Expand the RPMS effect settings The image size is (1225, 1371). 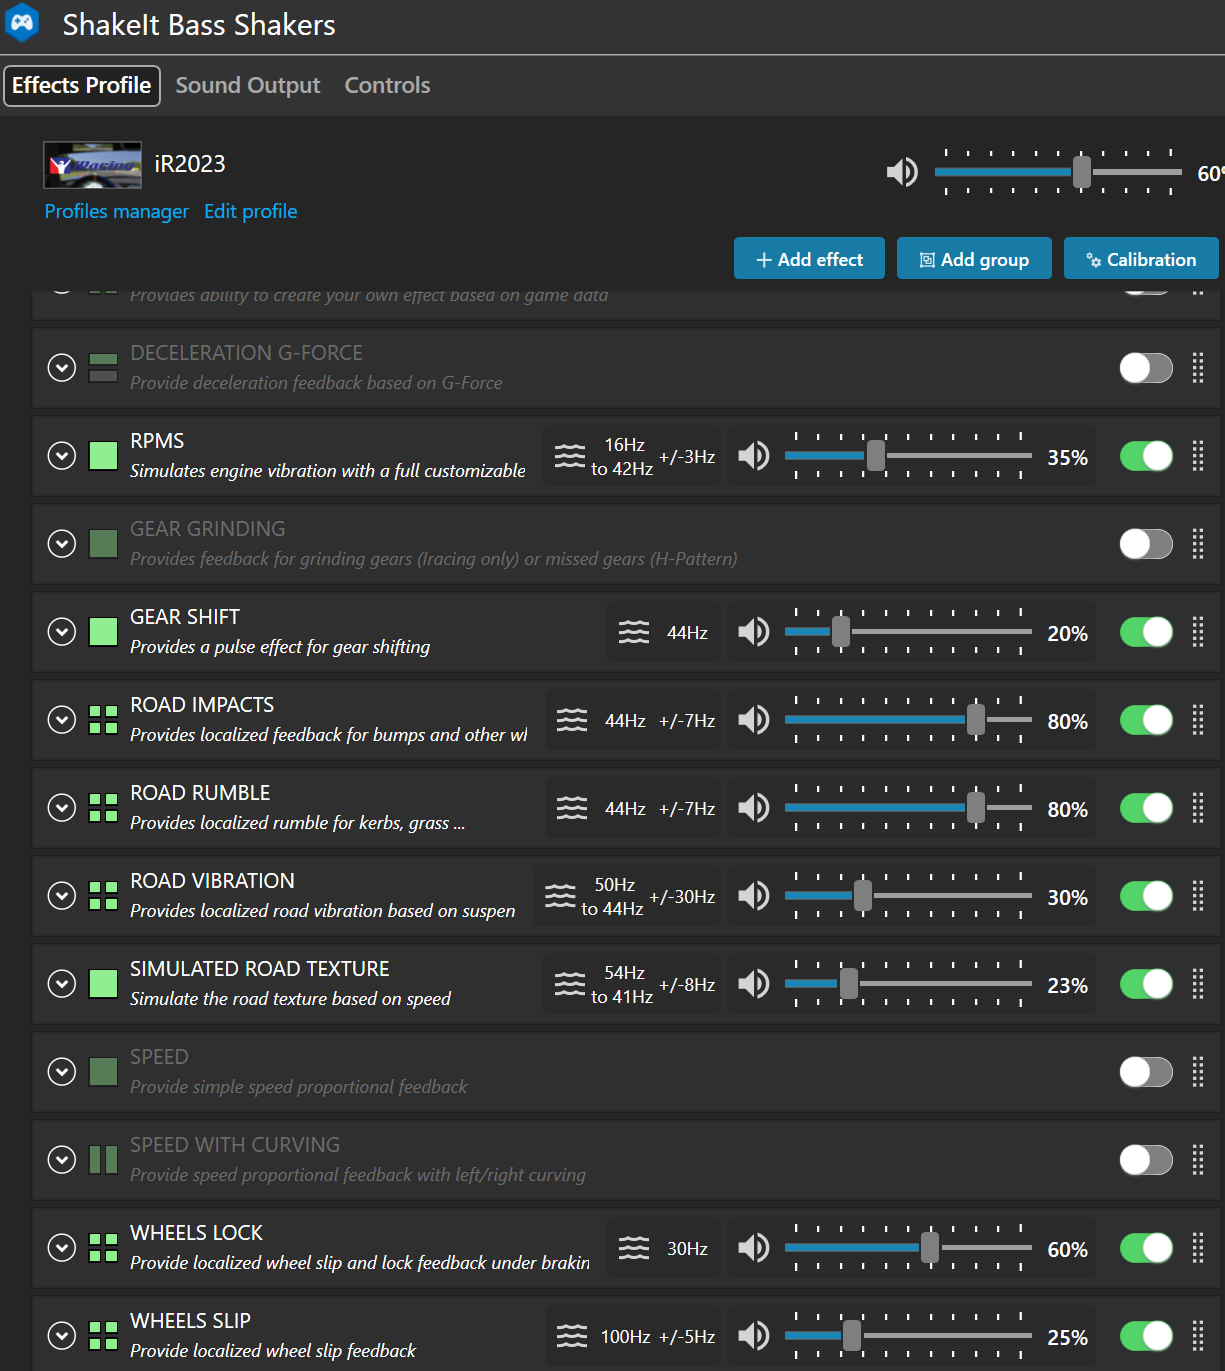(x=62, y=456)
